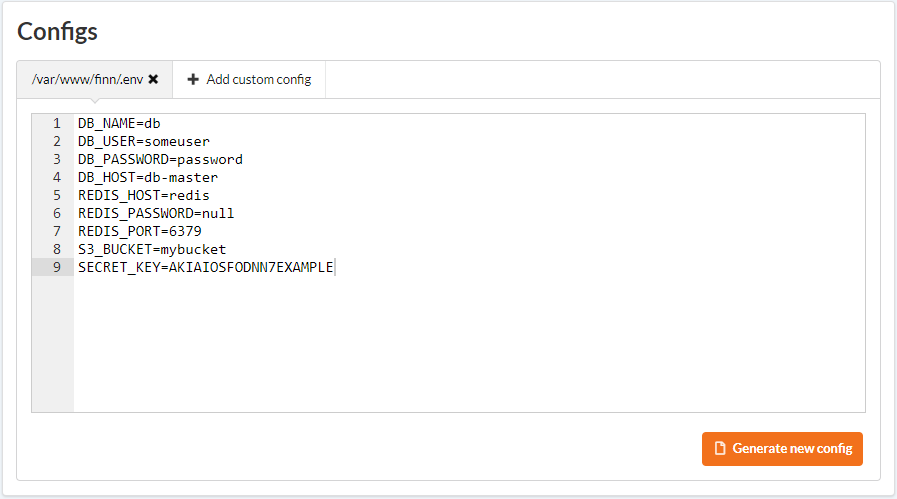Click the Configs heading
This screenshot has height=499, width=897.
coord(57,31)
